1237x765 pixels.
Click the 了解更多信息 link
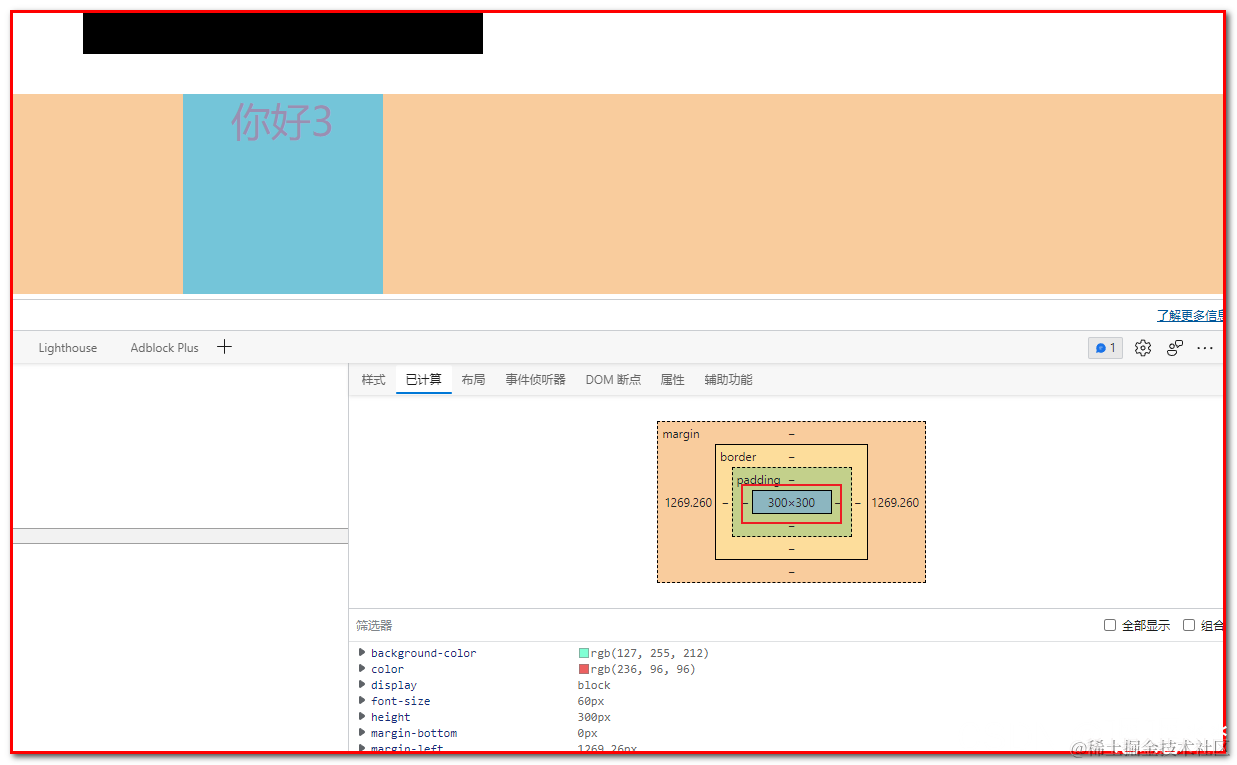tap(1190, 315)
